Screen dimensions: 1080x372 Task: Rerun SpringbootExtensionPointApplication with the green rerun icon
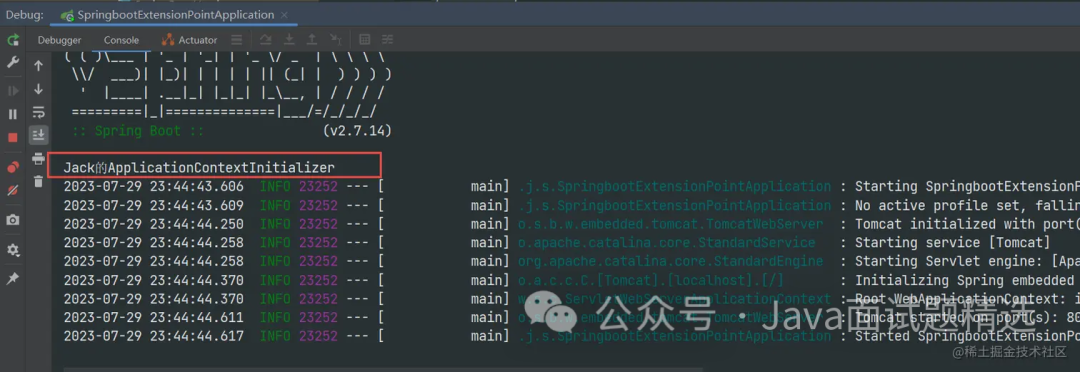coord(13,40)
